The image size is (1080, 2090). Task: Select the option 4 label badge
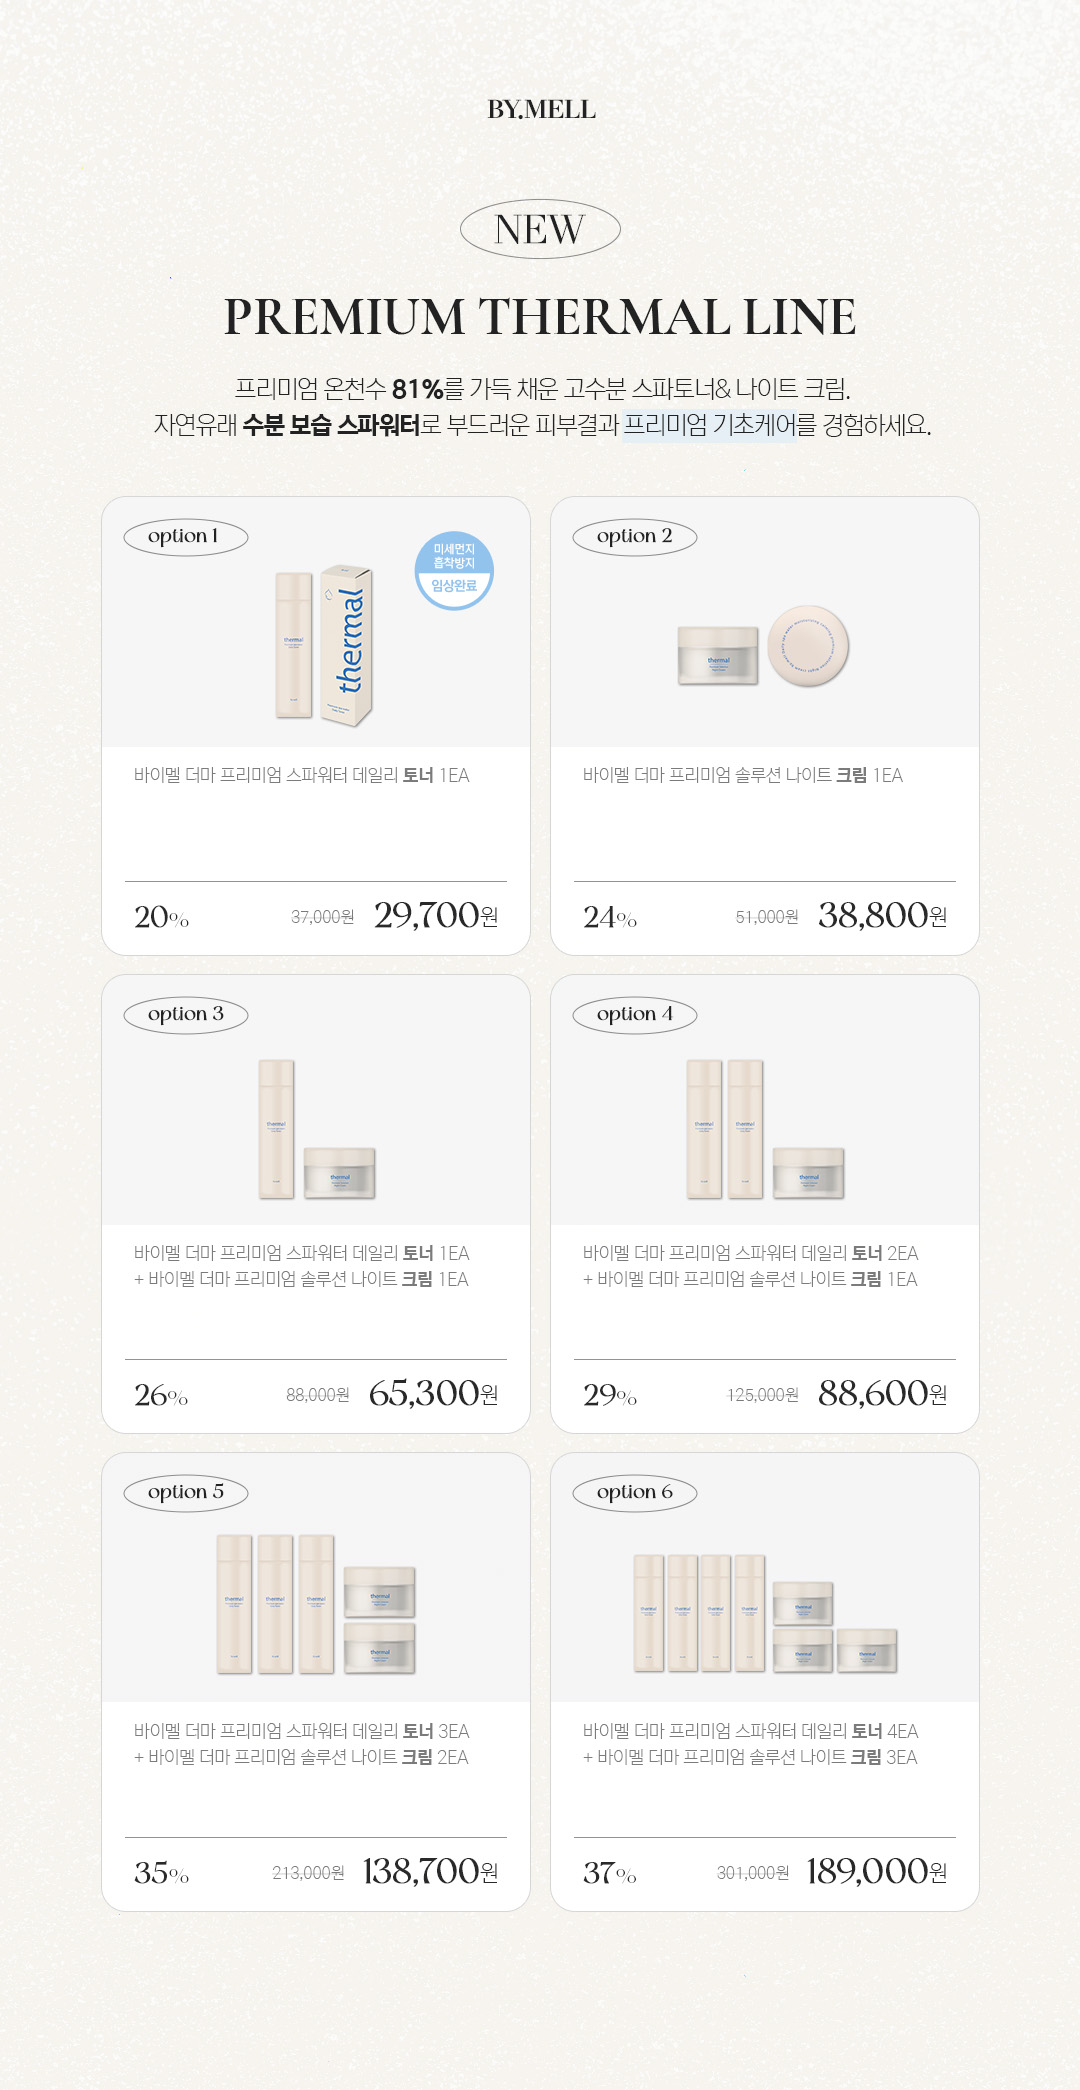[635, 1015]
